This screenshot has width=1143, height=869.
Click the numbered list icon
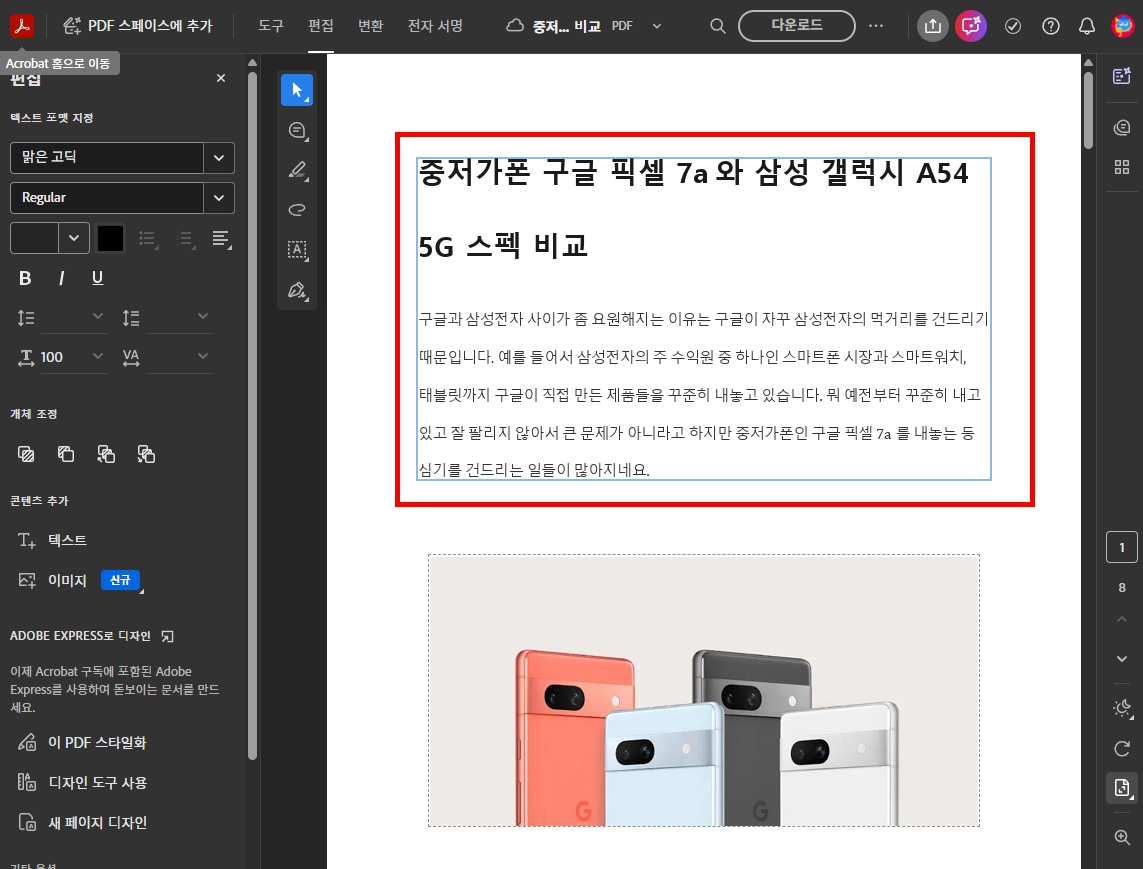186,238
